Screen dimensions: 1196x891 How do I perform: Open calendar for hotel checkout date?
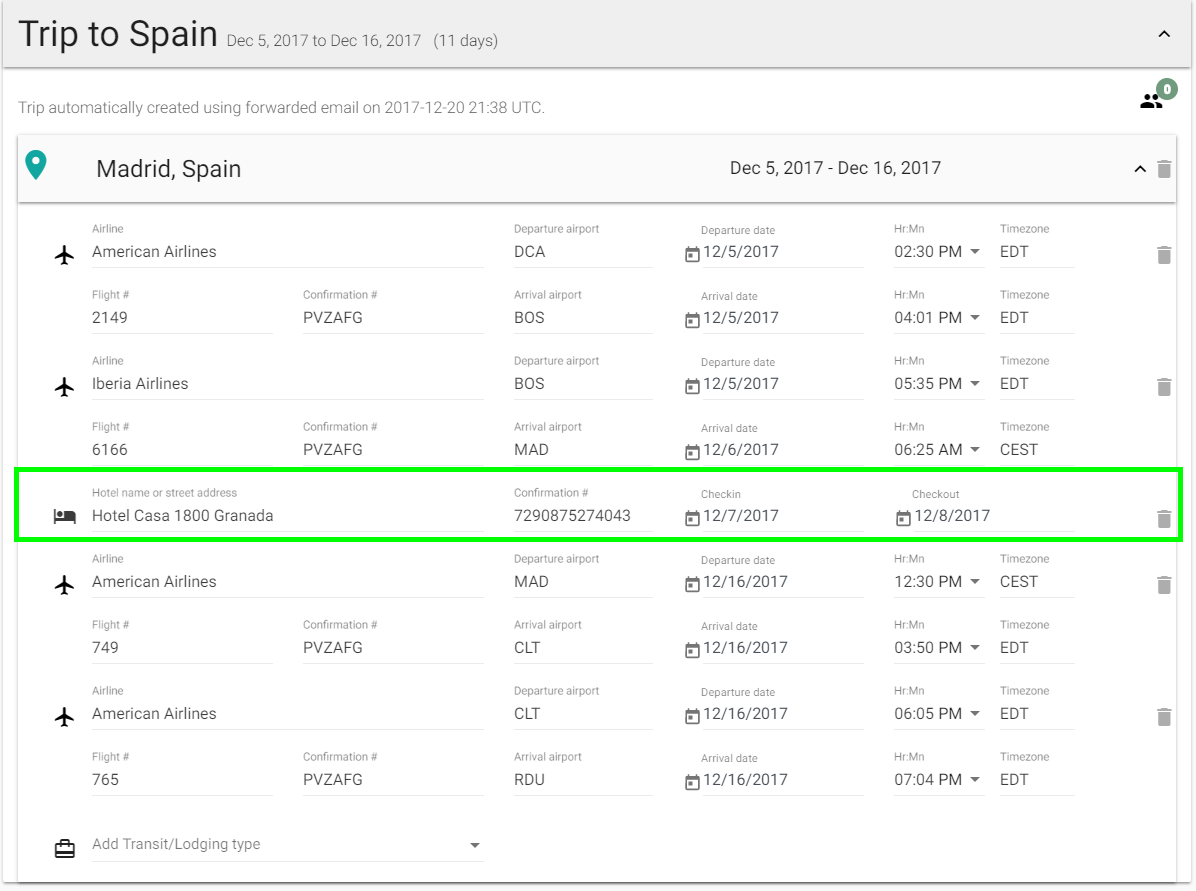pos(903,518)
